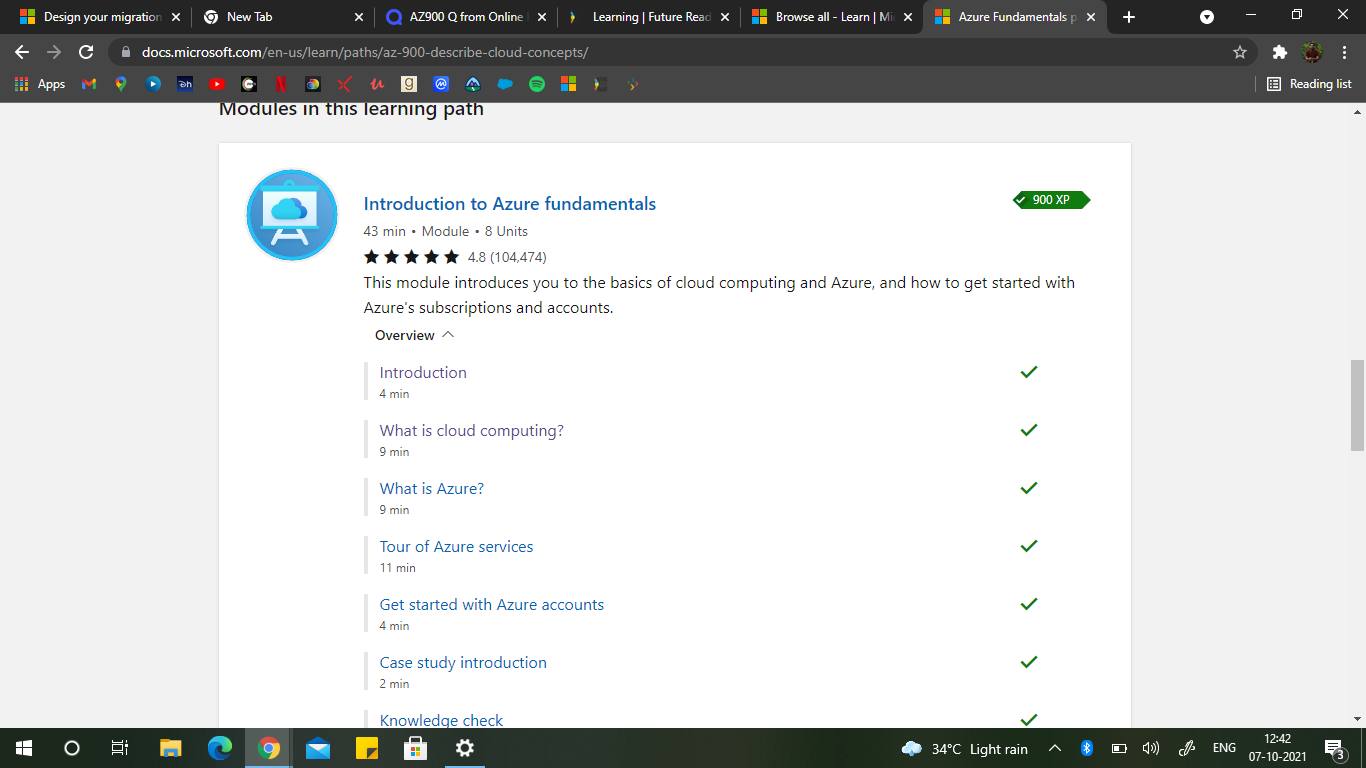Switch to the 'AZ900 Q from Online' tab

coord(465,17)
